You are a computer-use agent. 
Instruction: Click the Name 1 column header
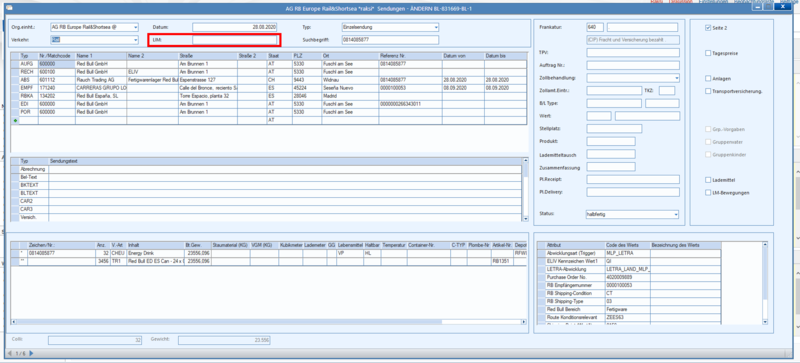pos(101,56)
